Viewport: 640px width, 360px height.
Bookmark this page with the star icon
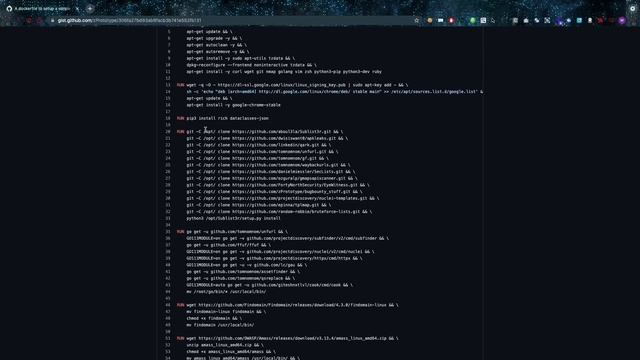point(416,20)
